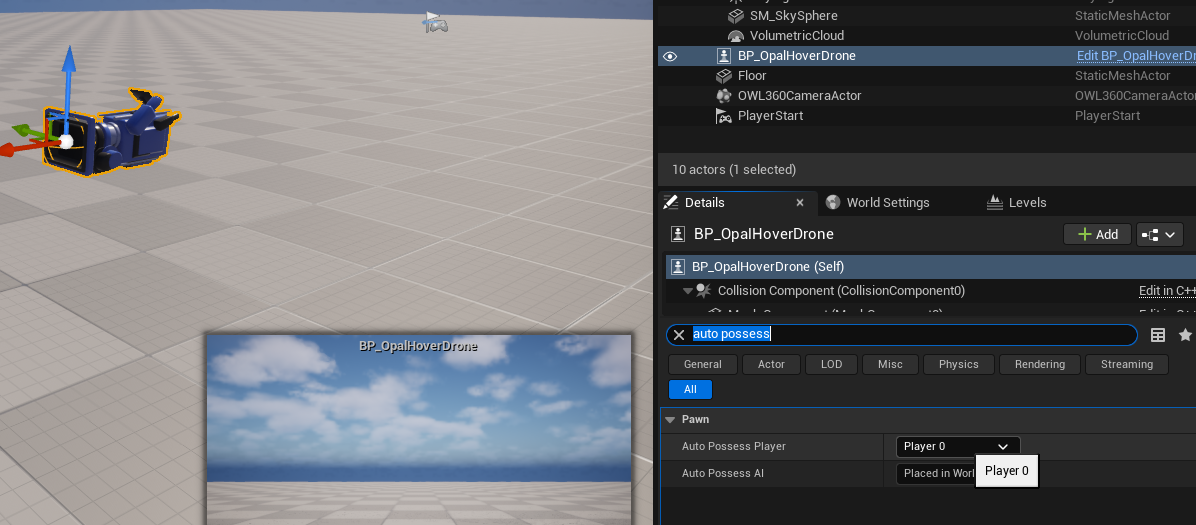Image resolution: width=1196 pixels, height=525 pixels.
Task: Filter details by Rendering category
Action: pos(1040,365)
